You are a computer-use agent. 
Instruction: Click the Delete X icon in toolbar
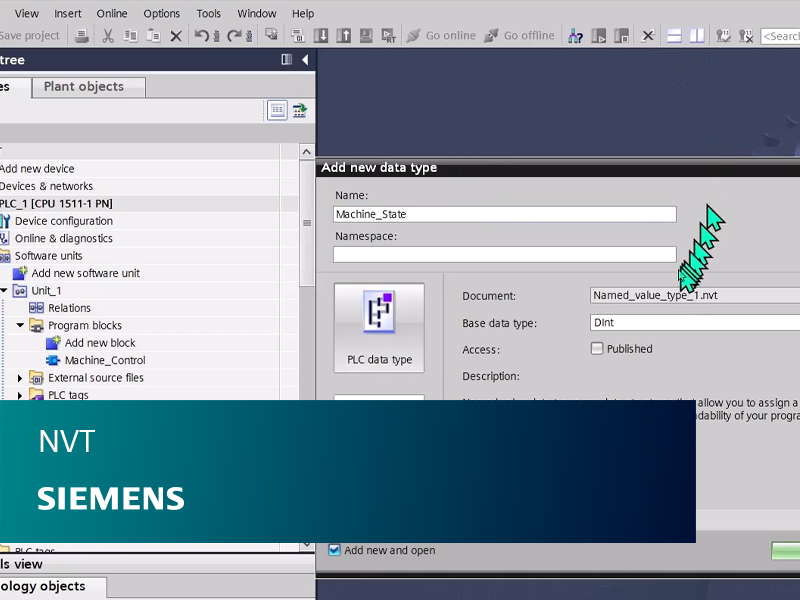click(x=176, y=36)
